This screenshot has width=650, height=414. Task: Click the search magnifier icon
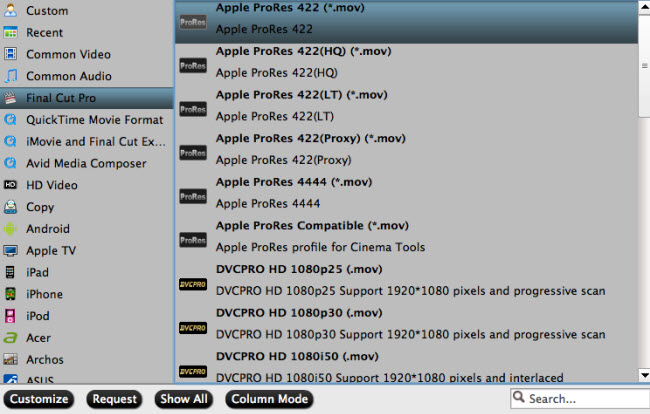519,397
